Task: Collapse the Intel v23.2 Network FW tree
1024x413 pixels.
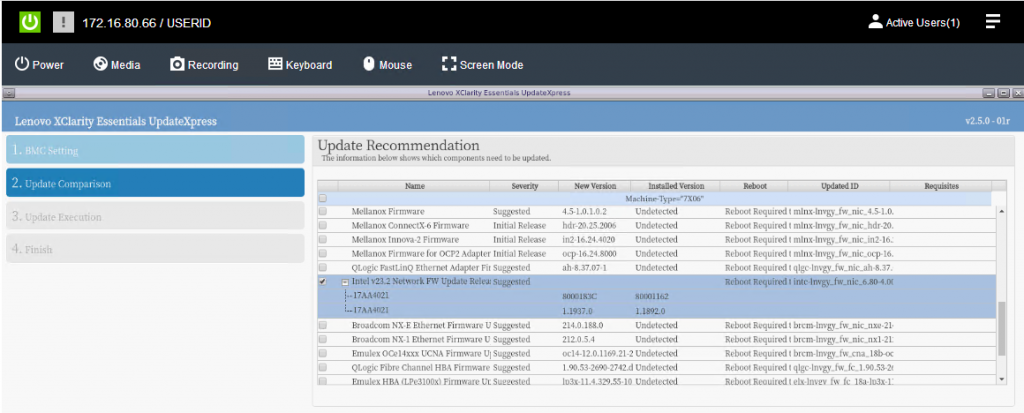Action: [345, 282]
